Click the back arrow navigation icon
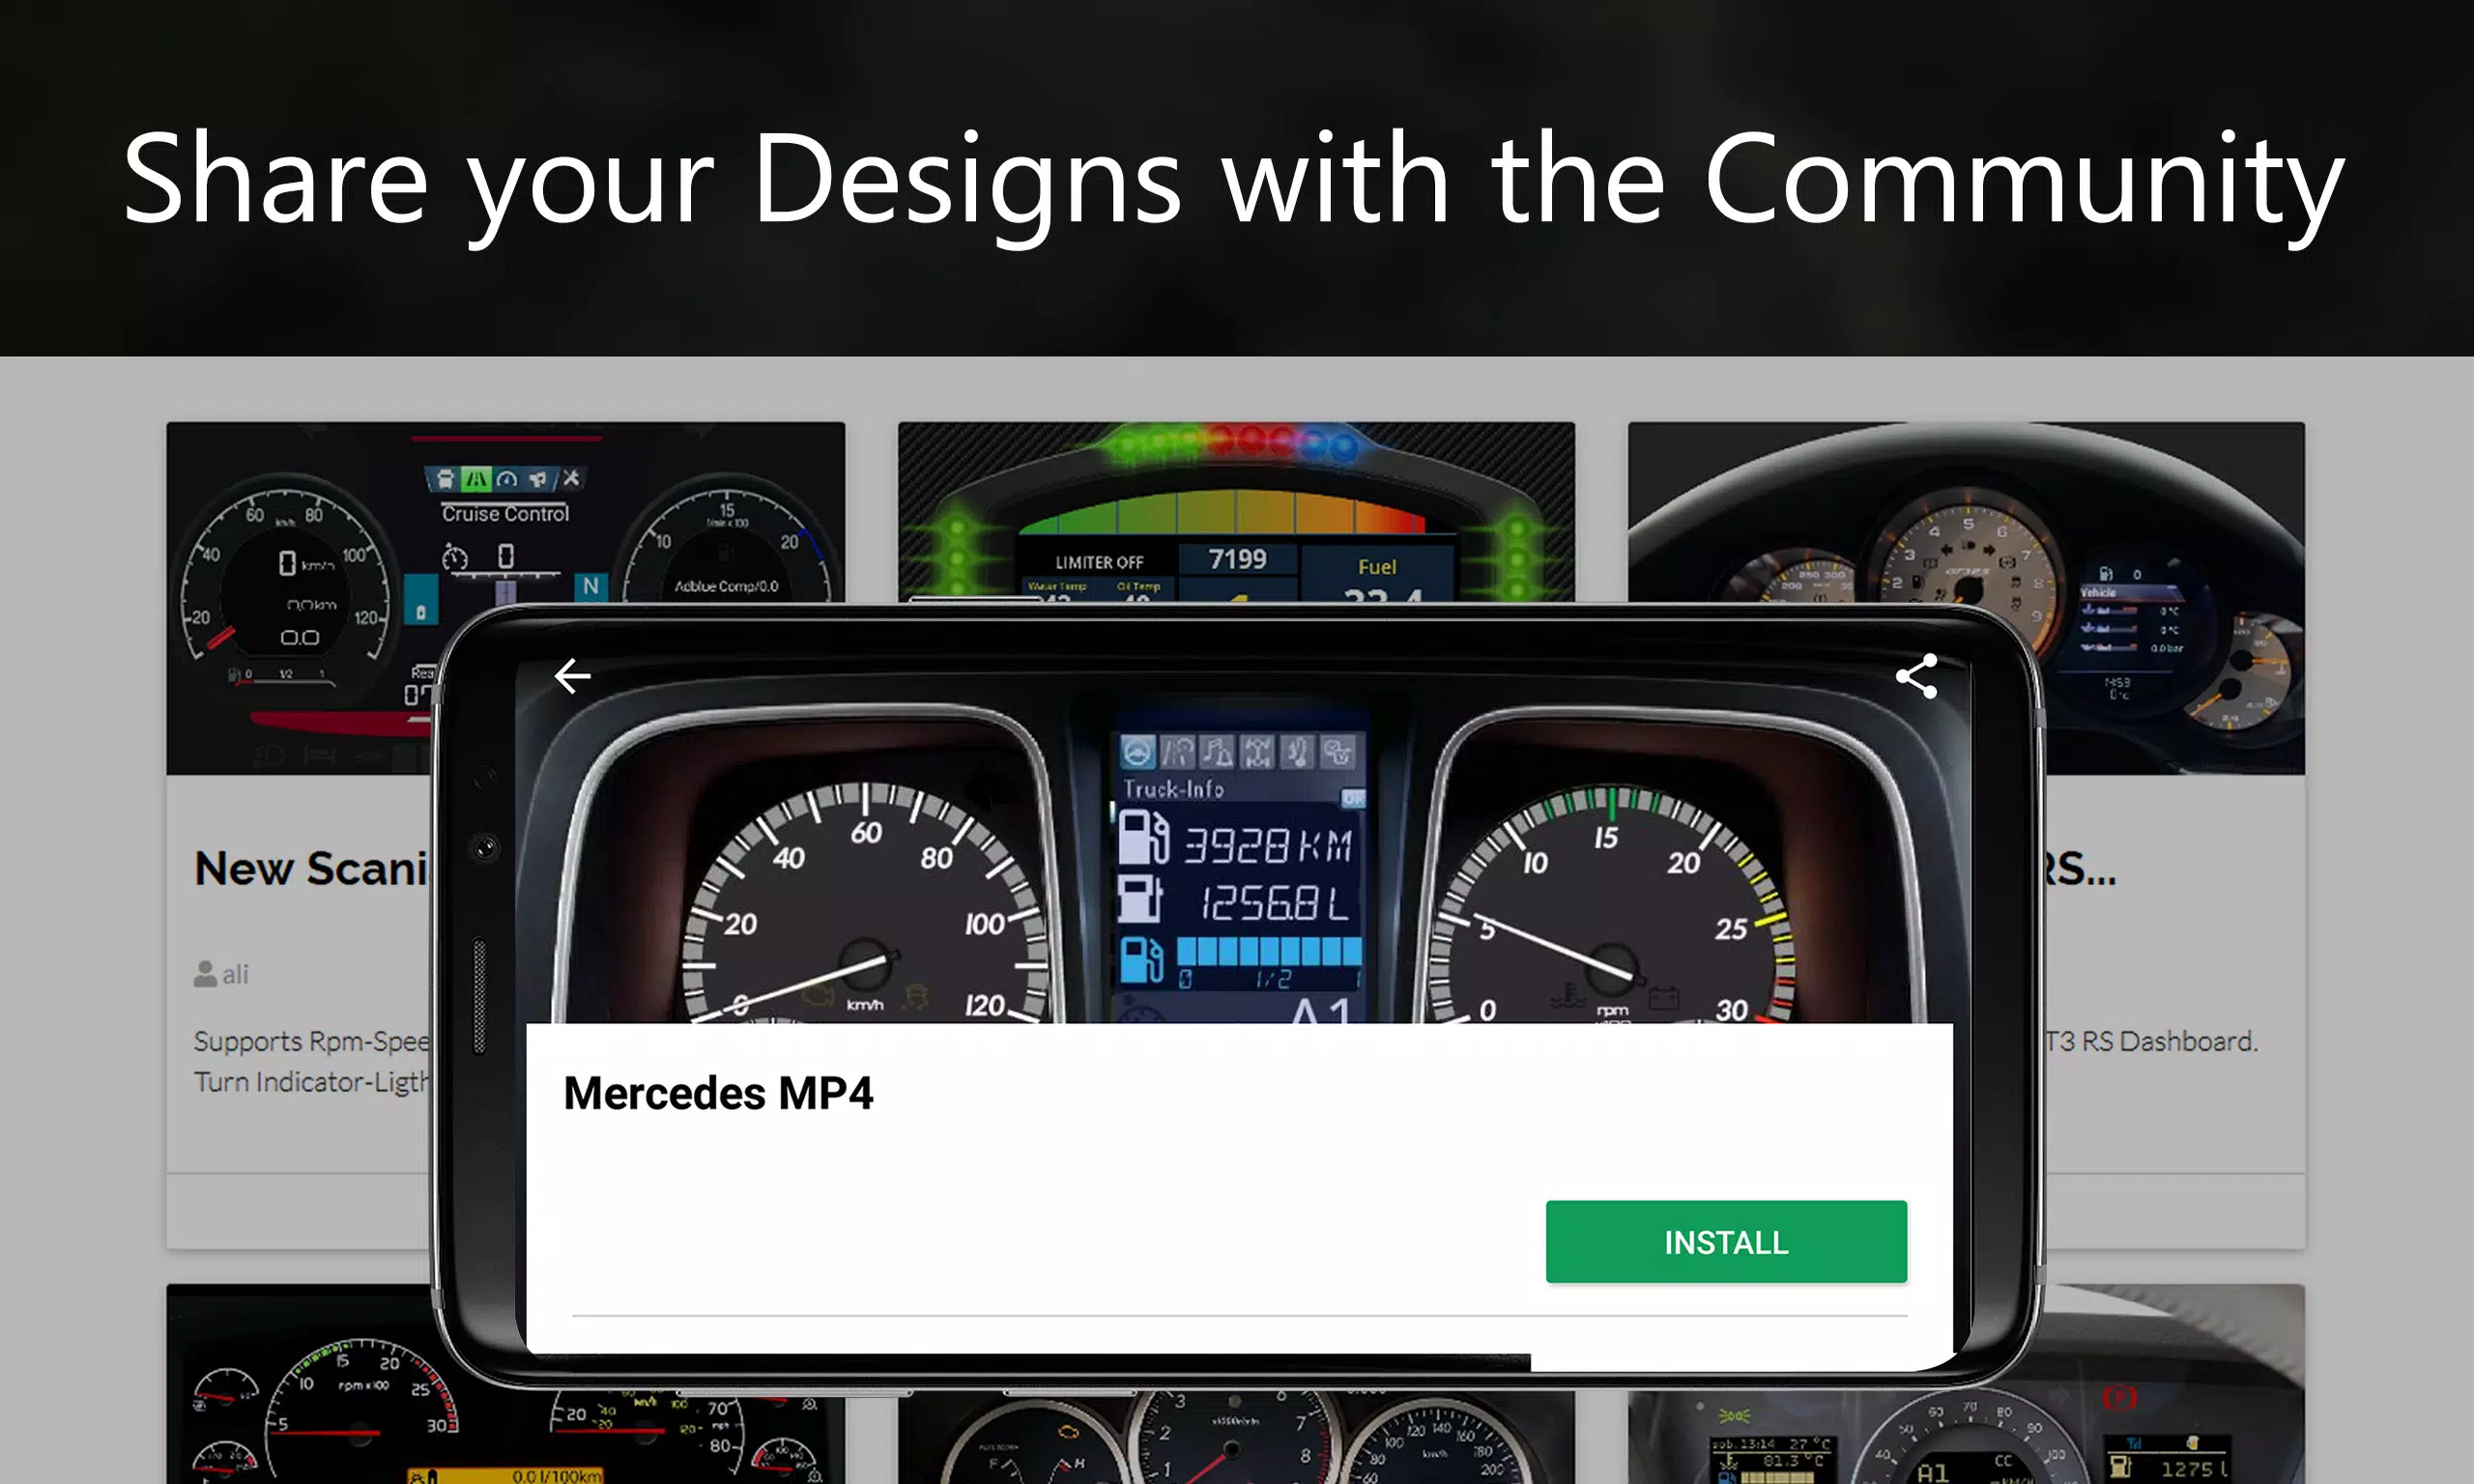 pos(569,675)
